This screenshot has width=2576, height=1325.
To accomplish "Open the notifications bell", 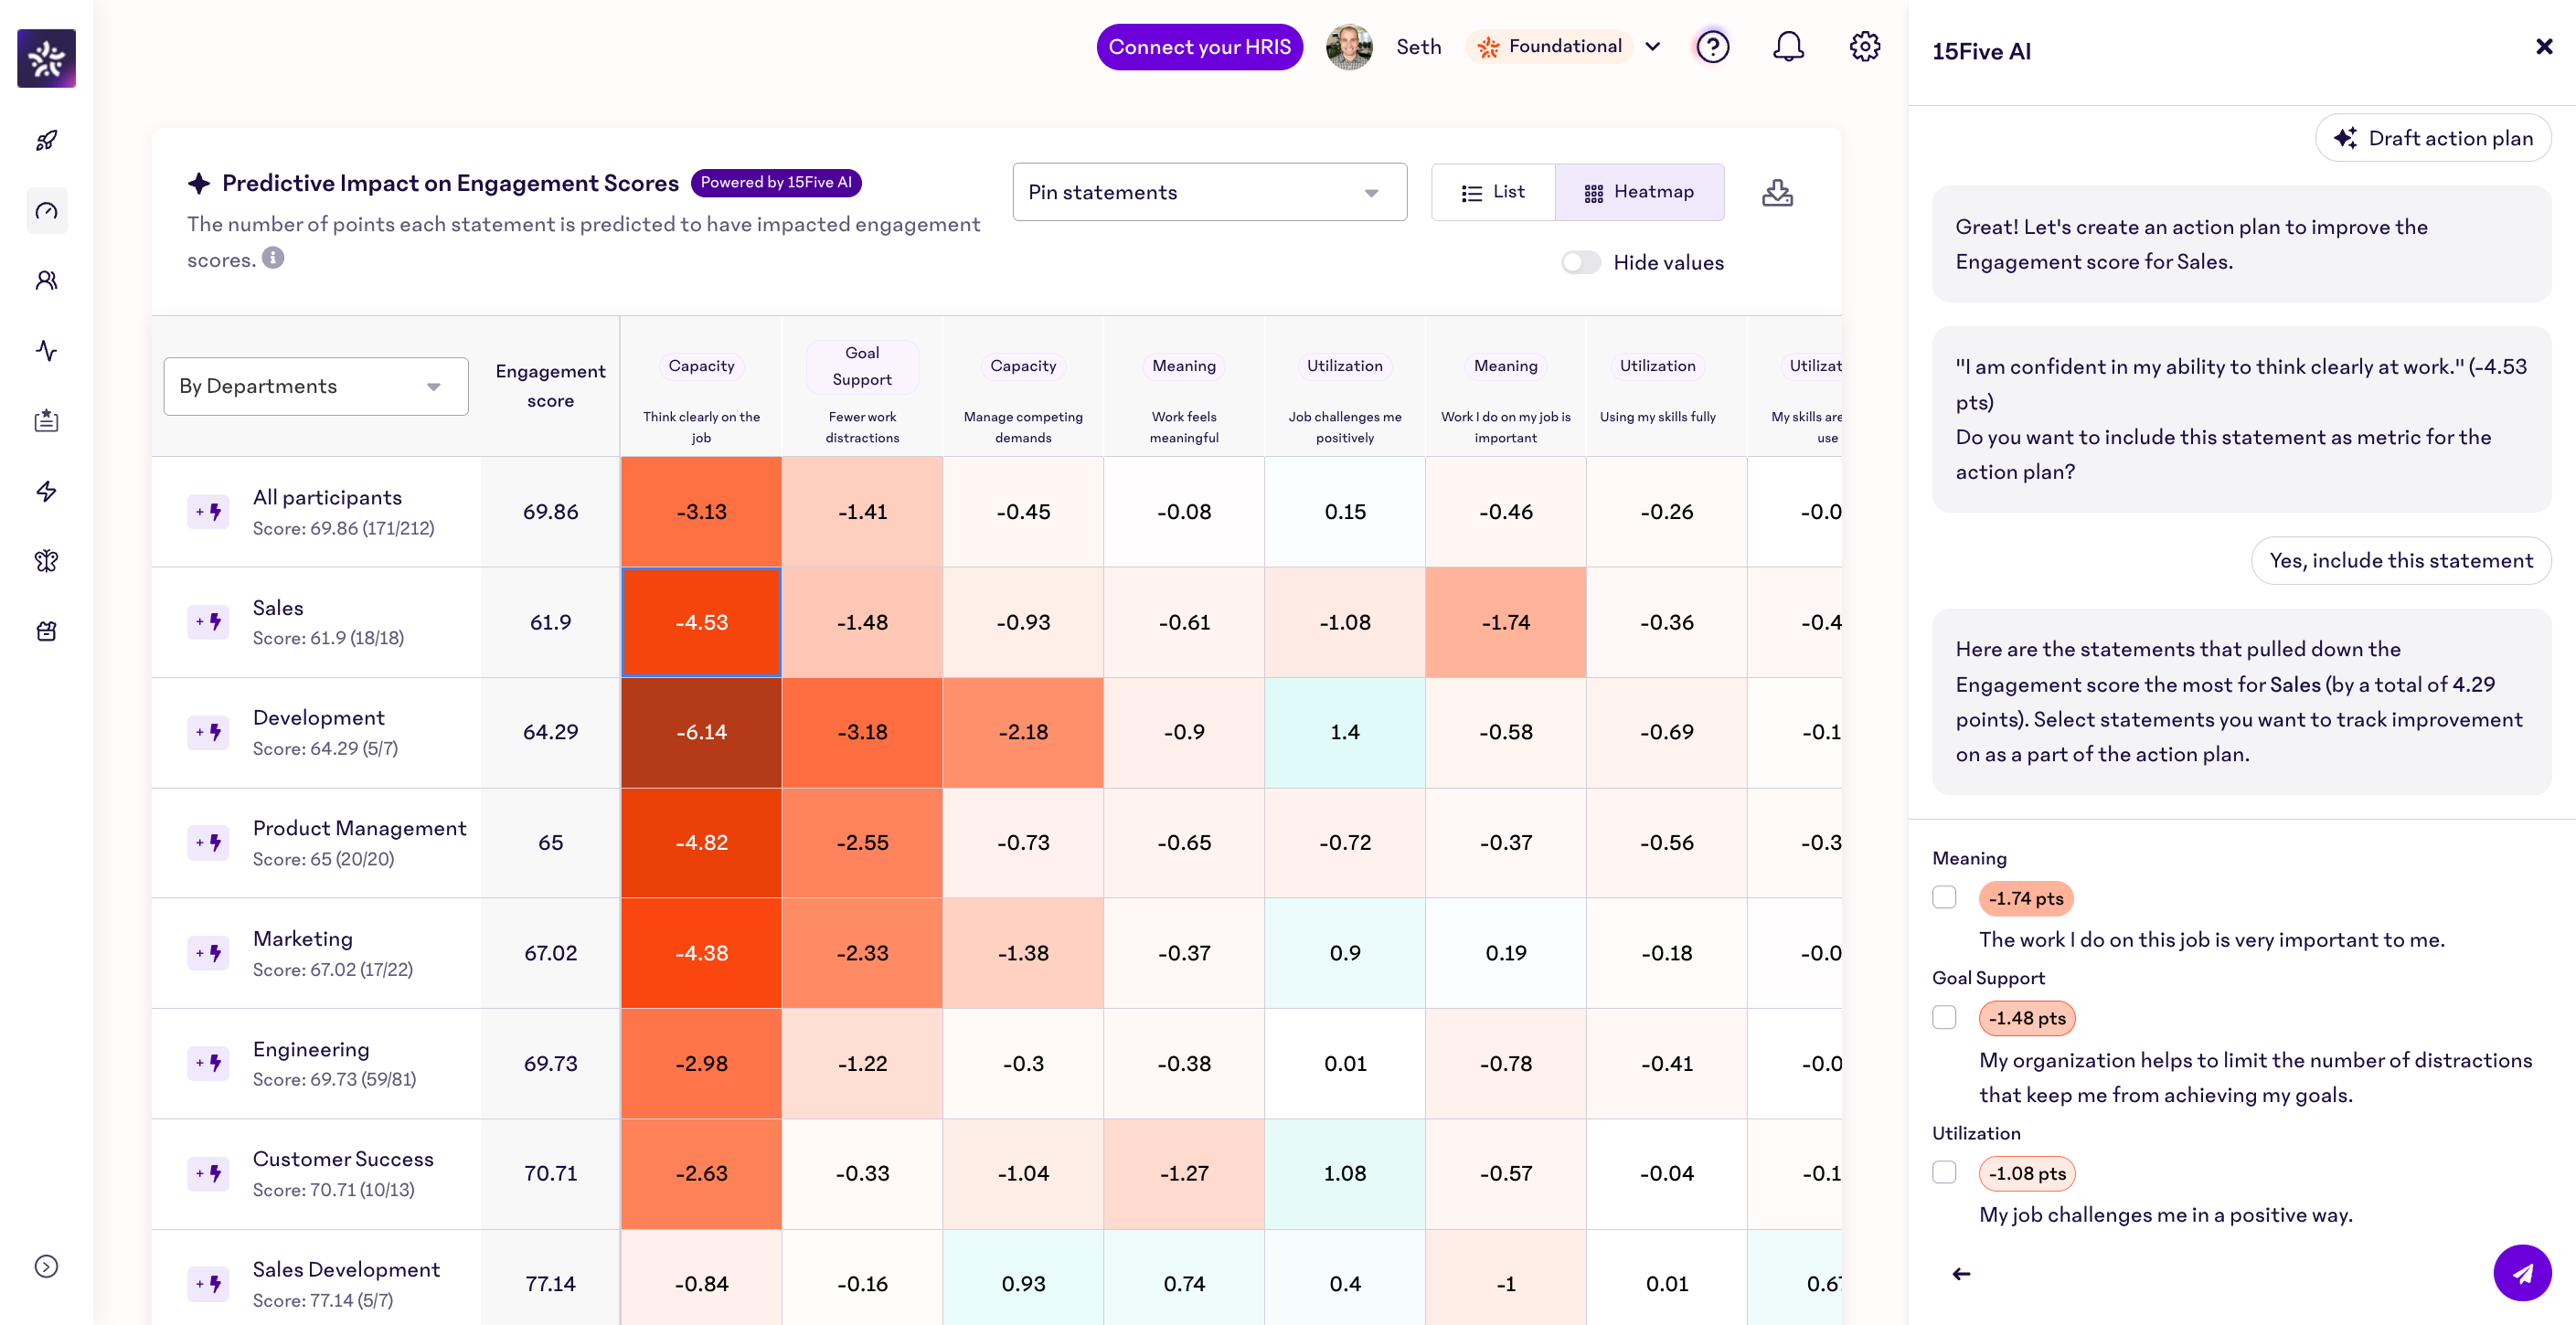I will click(x=1788, y=47).
